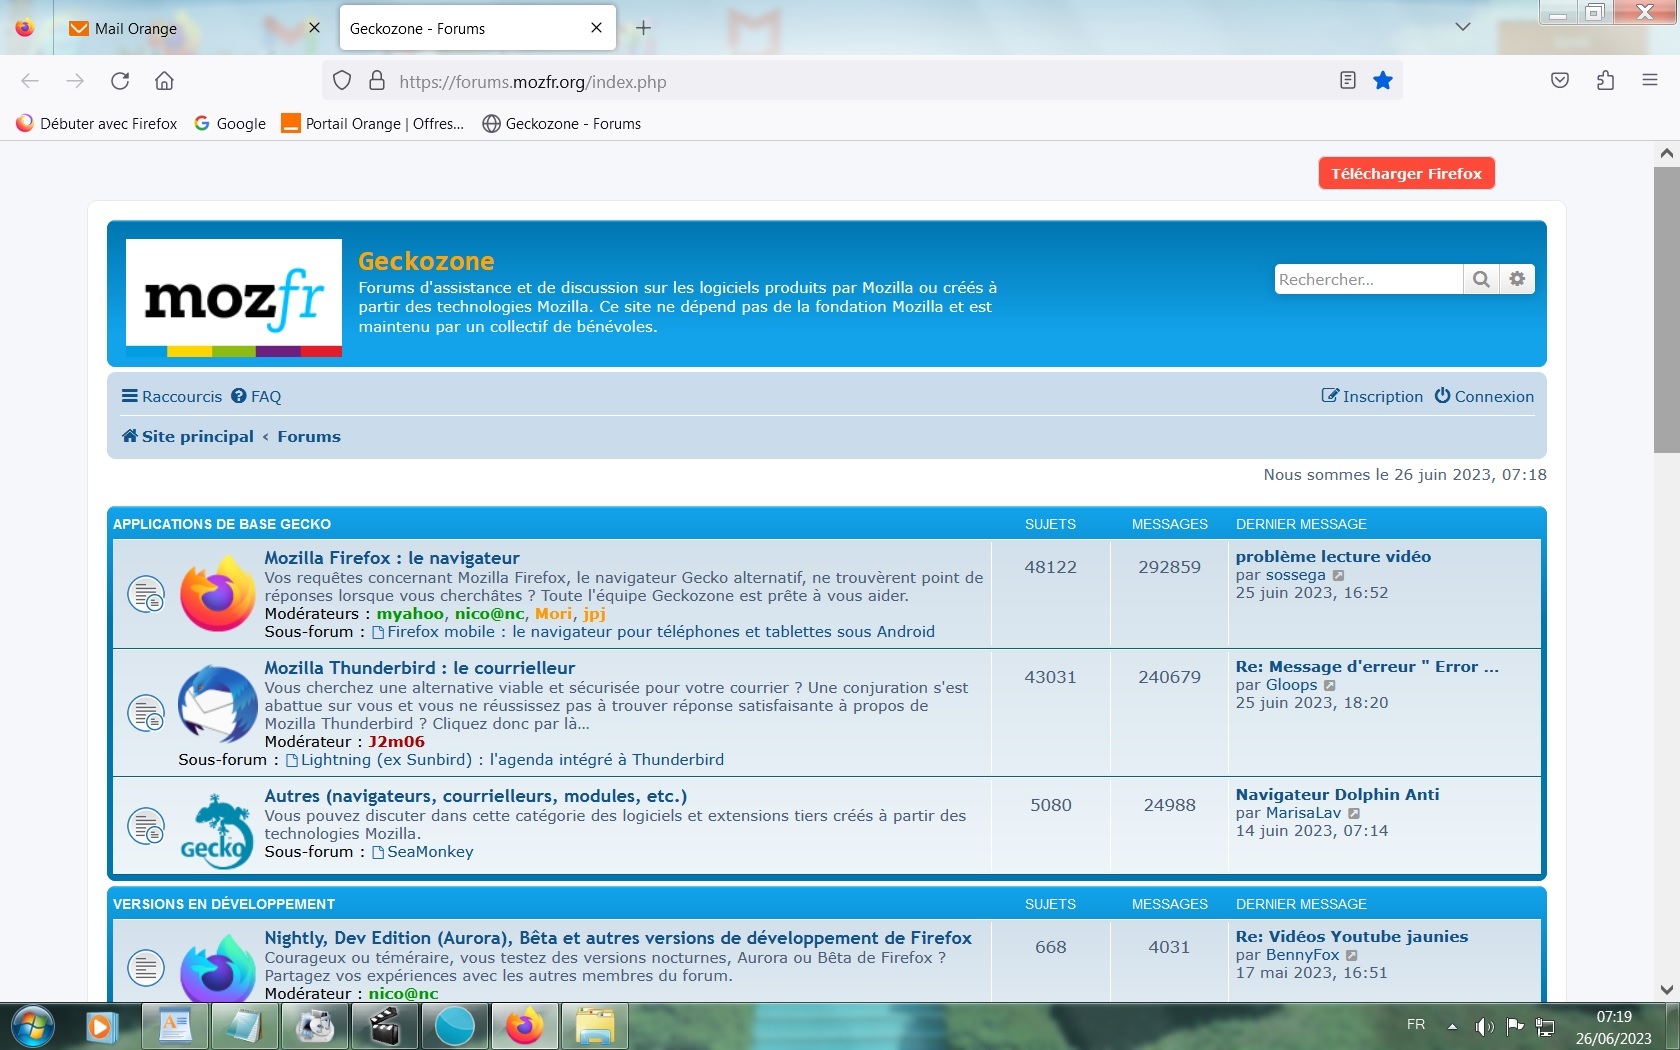1680x1050 pixels.
Task: Open the Pocket save icon
Action: [1560, 81]
